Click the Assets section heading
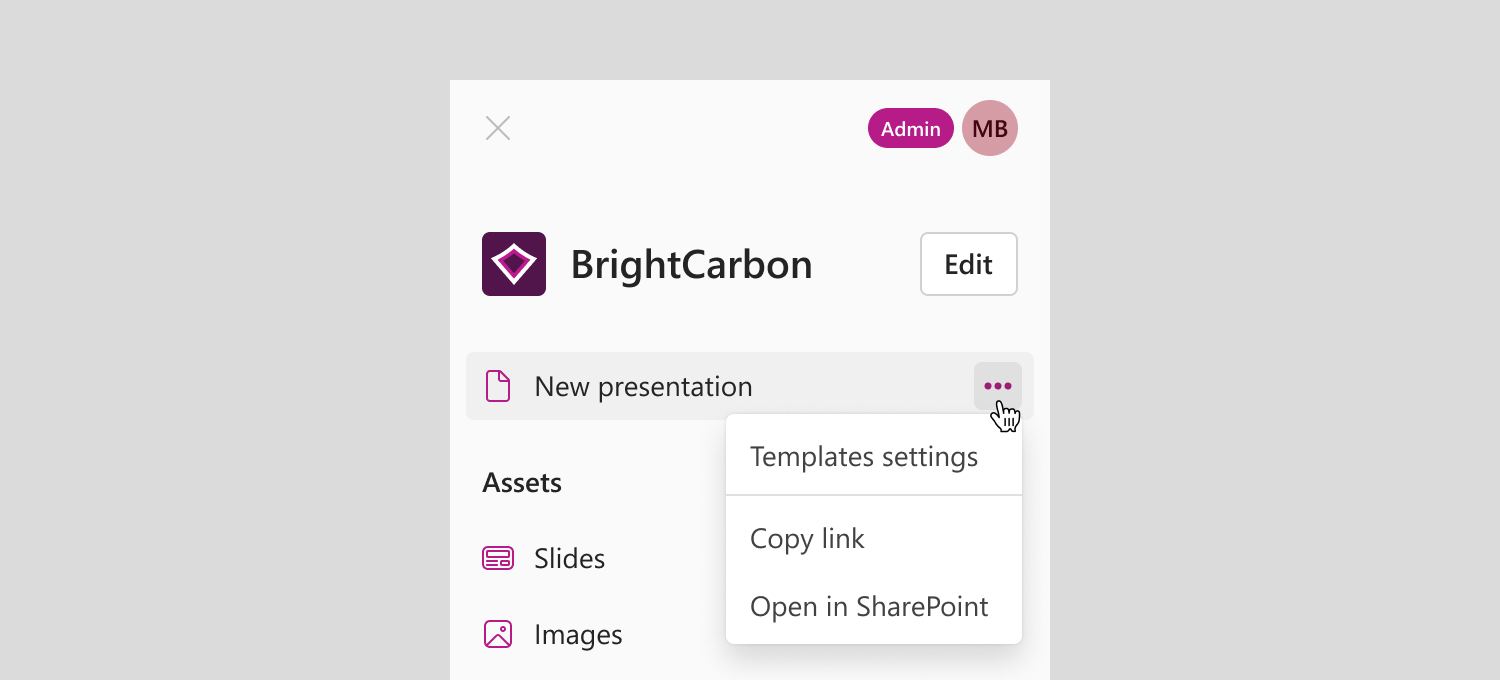Viewport: 1500px width, 680px height. [x=522, y=483]
